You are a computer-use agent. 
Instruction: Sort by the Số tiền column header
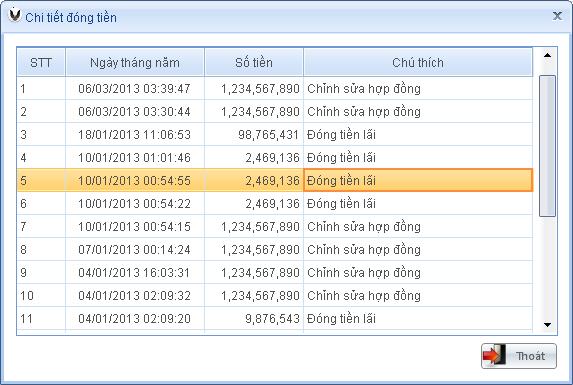254,62
